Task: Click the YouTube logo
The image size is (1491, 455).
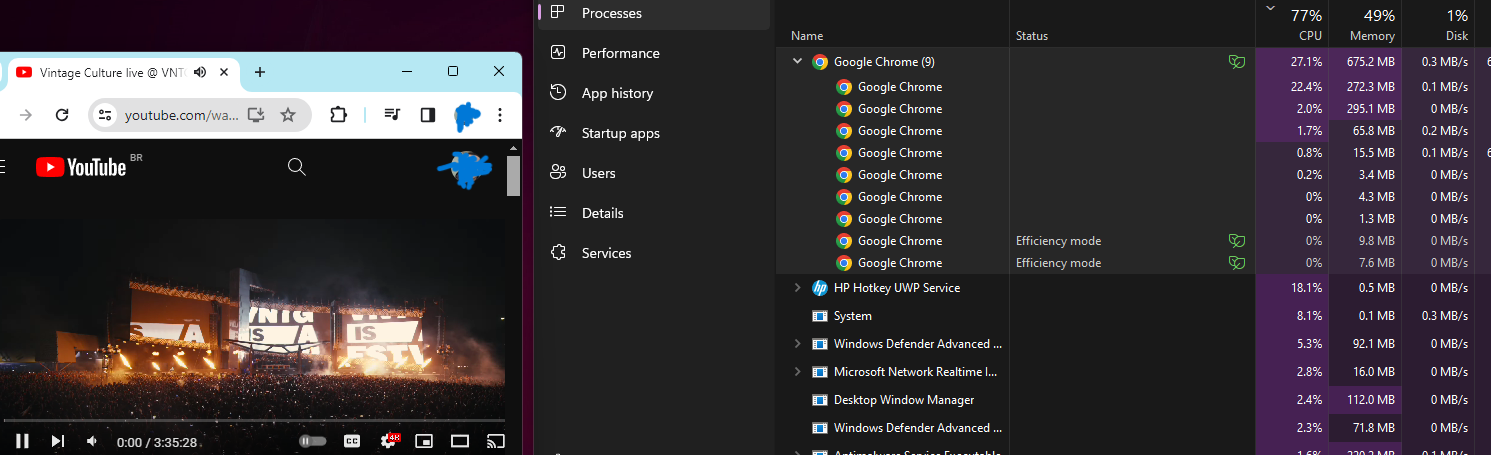Action: click(x=82, y=166)
